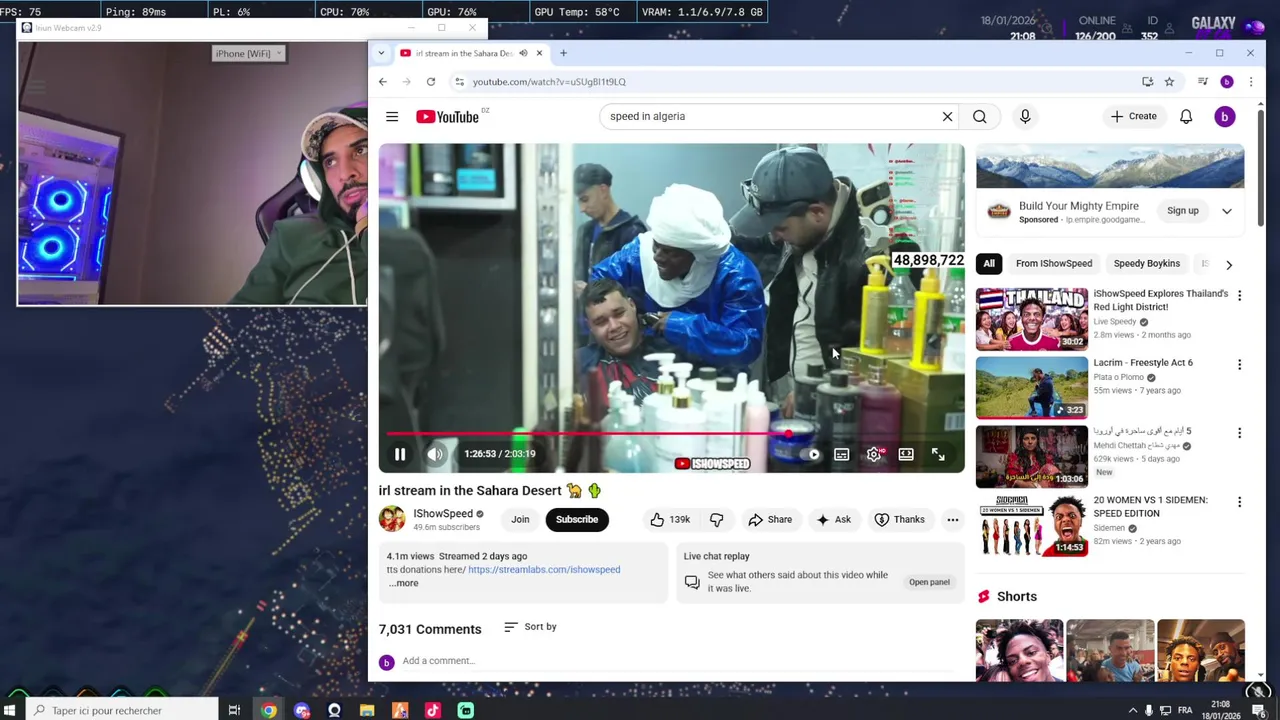The height and width of the screenshot is (720, 1280).
Task: Mute the tab using the speaker icon
Action: [523, 53]
